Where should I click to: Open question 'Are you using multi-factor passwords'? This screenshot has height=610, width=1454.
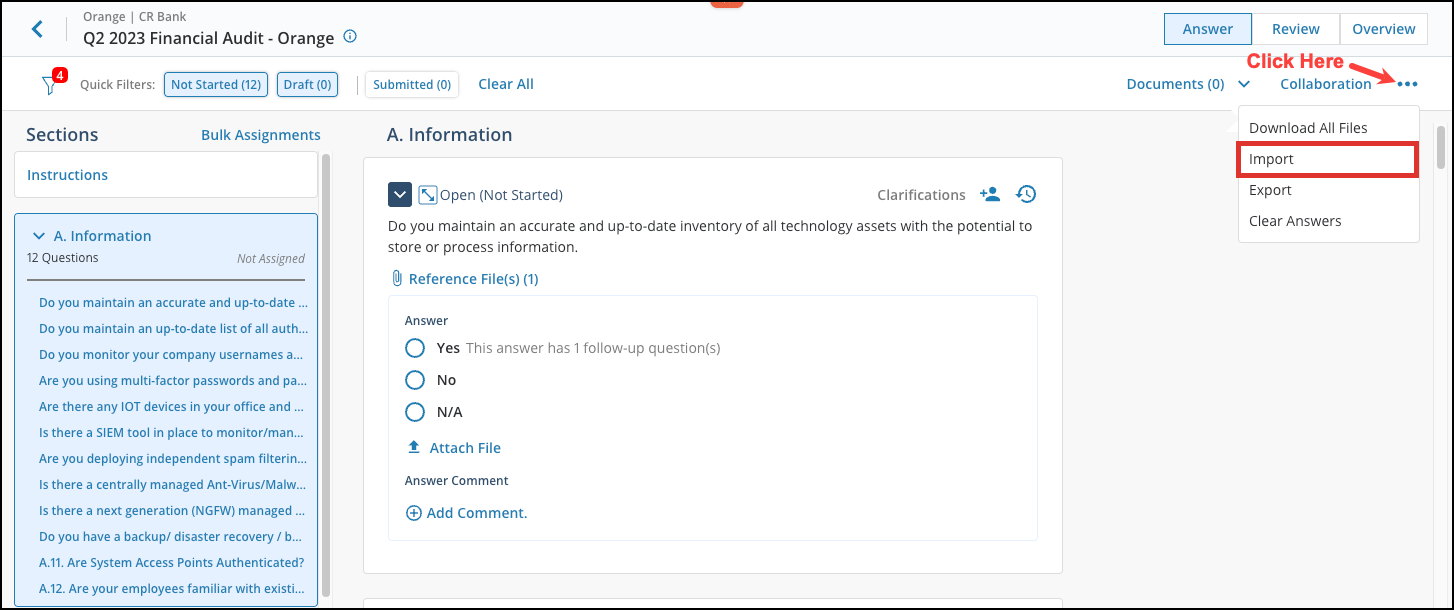pyautogui.click(x=173, y=380)
